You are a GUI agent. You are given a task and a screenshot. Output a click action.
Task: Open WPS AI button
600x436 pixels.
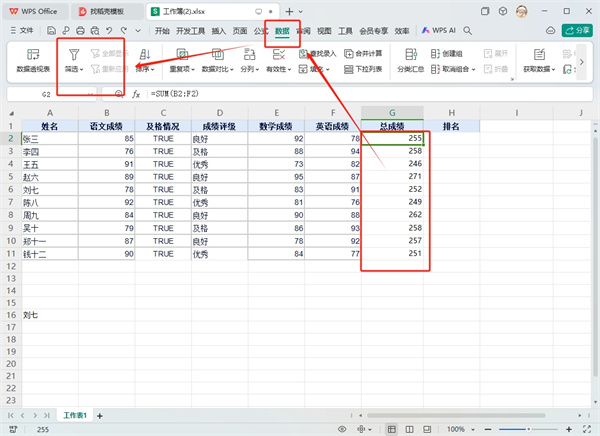tap(439, 31)
